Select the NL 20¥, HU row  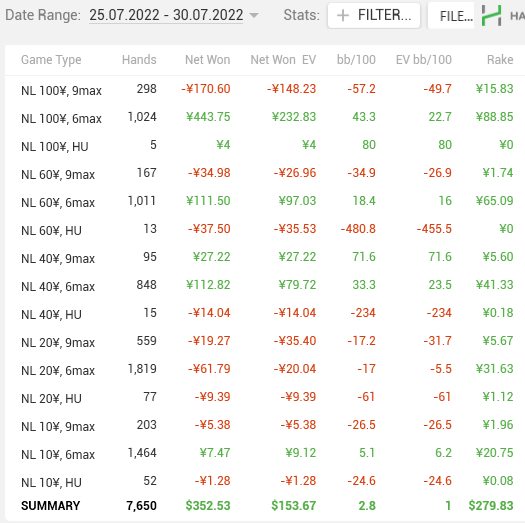[x=265, y=397]
